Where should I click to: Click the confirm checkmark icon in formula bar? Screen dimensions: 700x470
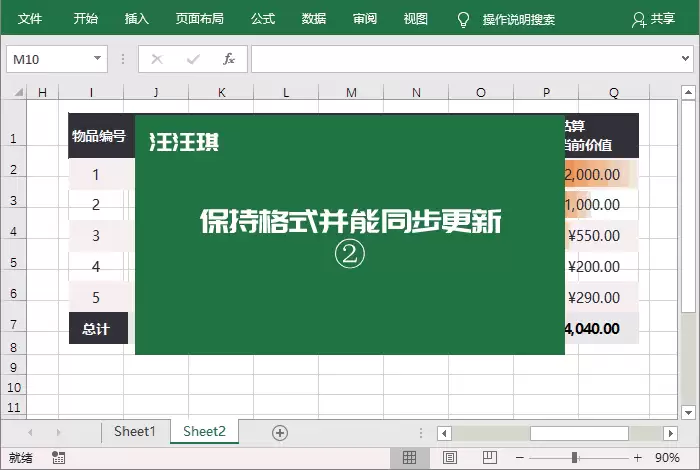pyautogui.click(x=193, y=59)
